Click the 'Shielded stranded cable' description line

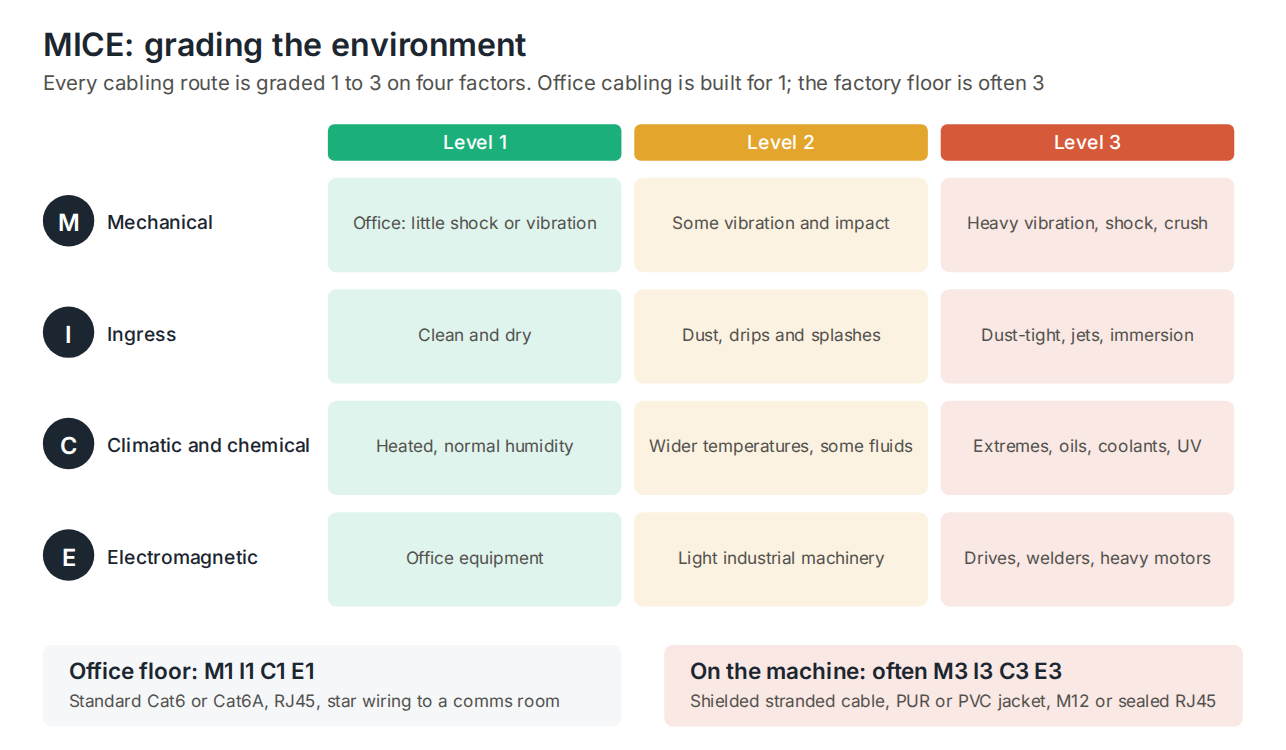953,701
